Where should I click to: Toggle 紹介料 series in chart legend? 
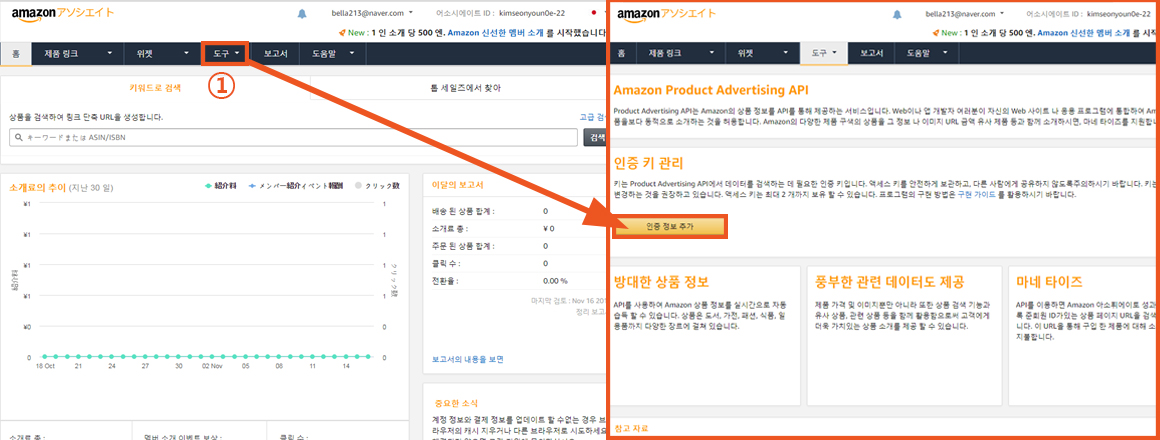(x=220, y=186)
